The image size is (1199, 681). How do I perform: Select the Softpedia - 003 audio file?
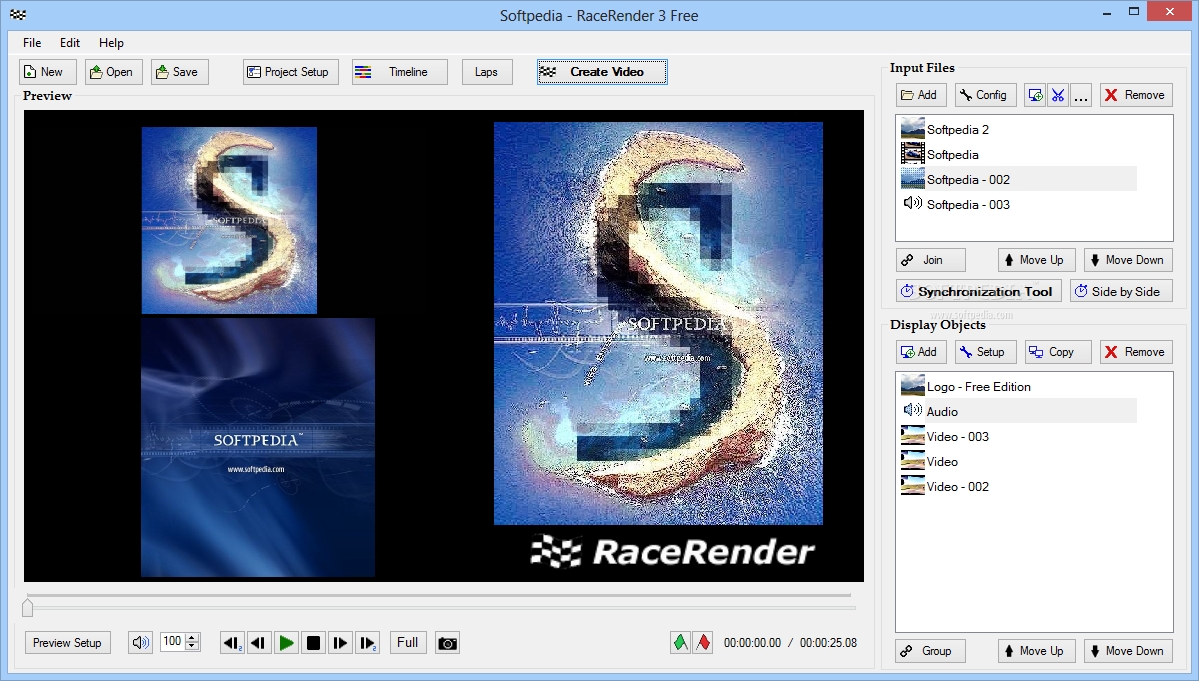(1019, 205)
